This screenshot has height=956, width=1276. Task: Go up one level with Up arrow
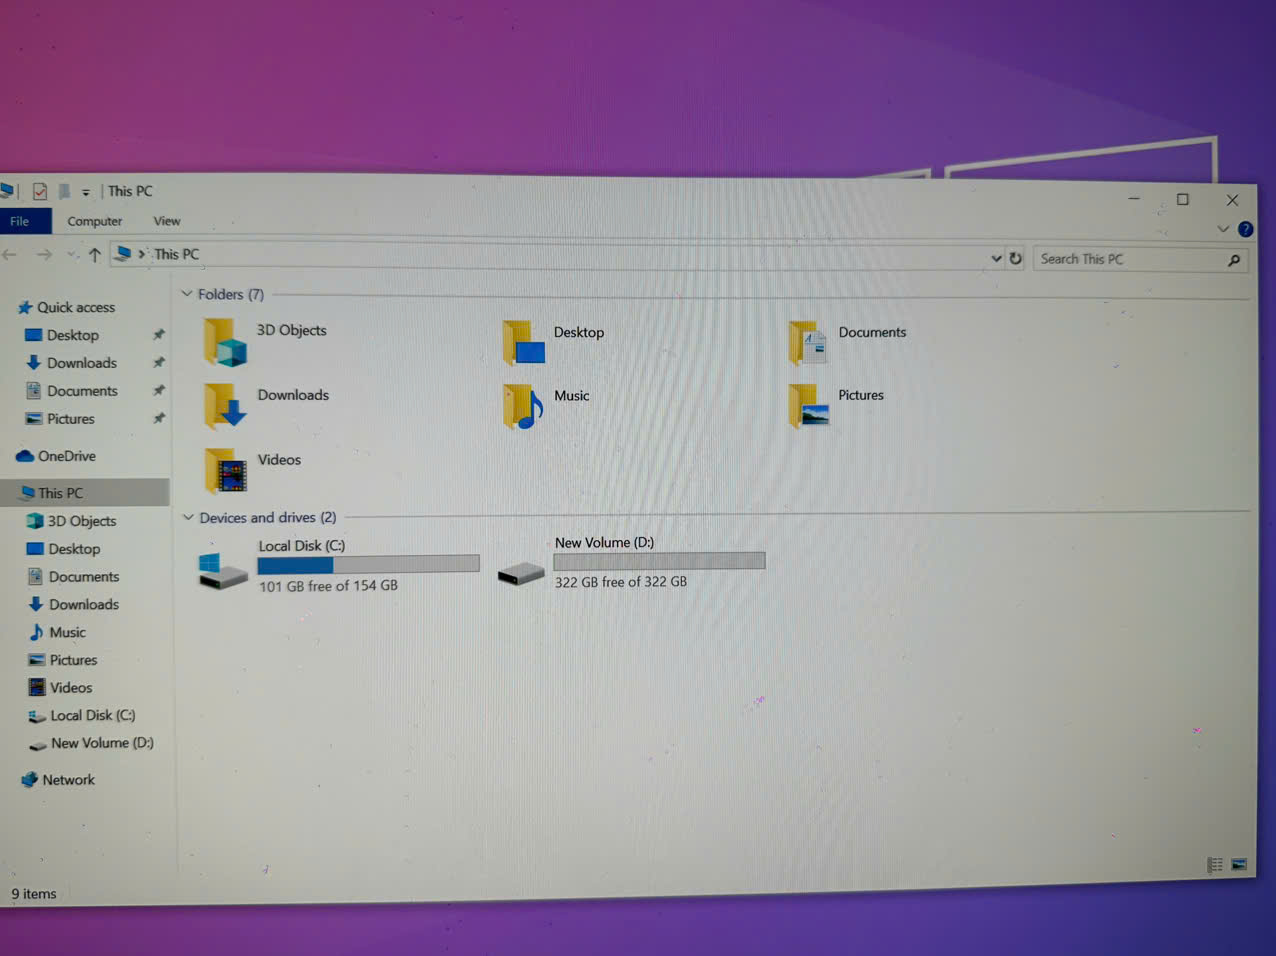point(94,255)
